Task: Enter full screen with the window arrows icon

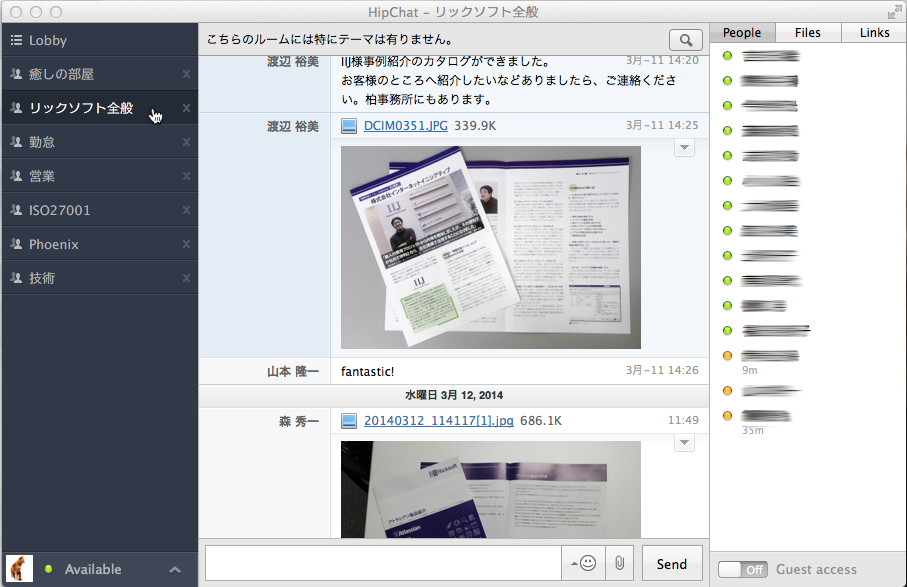Action: [x=894, y=12]
